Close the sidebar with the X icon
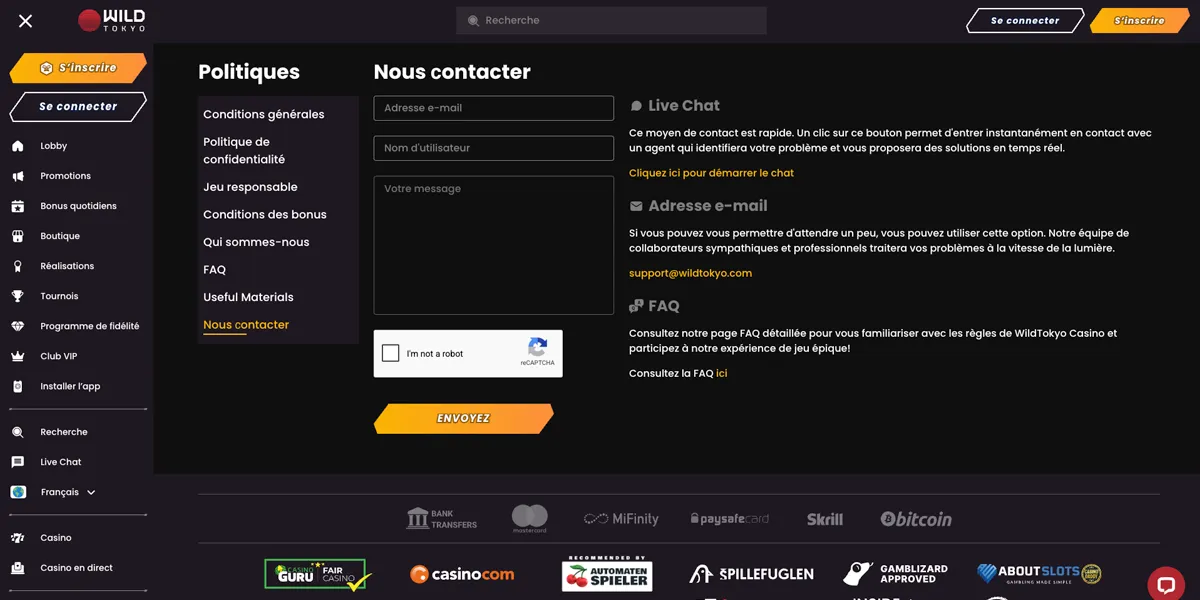 click(x=25, y=21)
